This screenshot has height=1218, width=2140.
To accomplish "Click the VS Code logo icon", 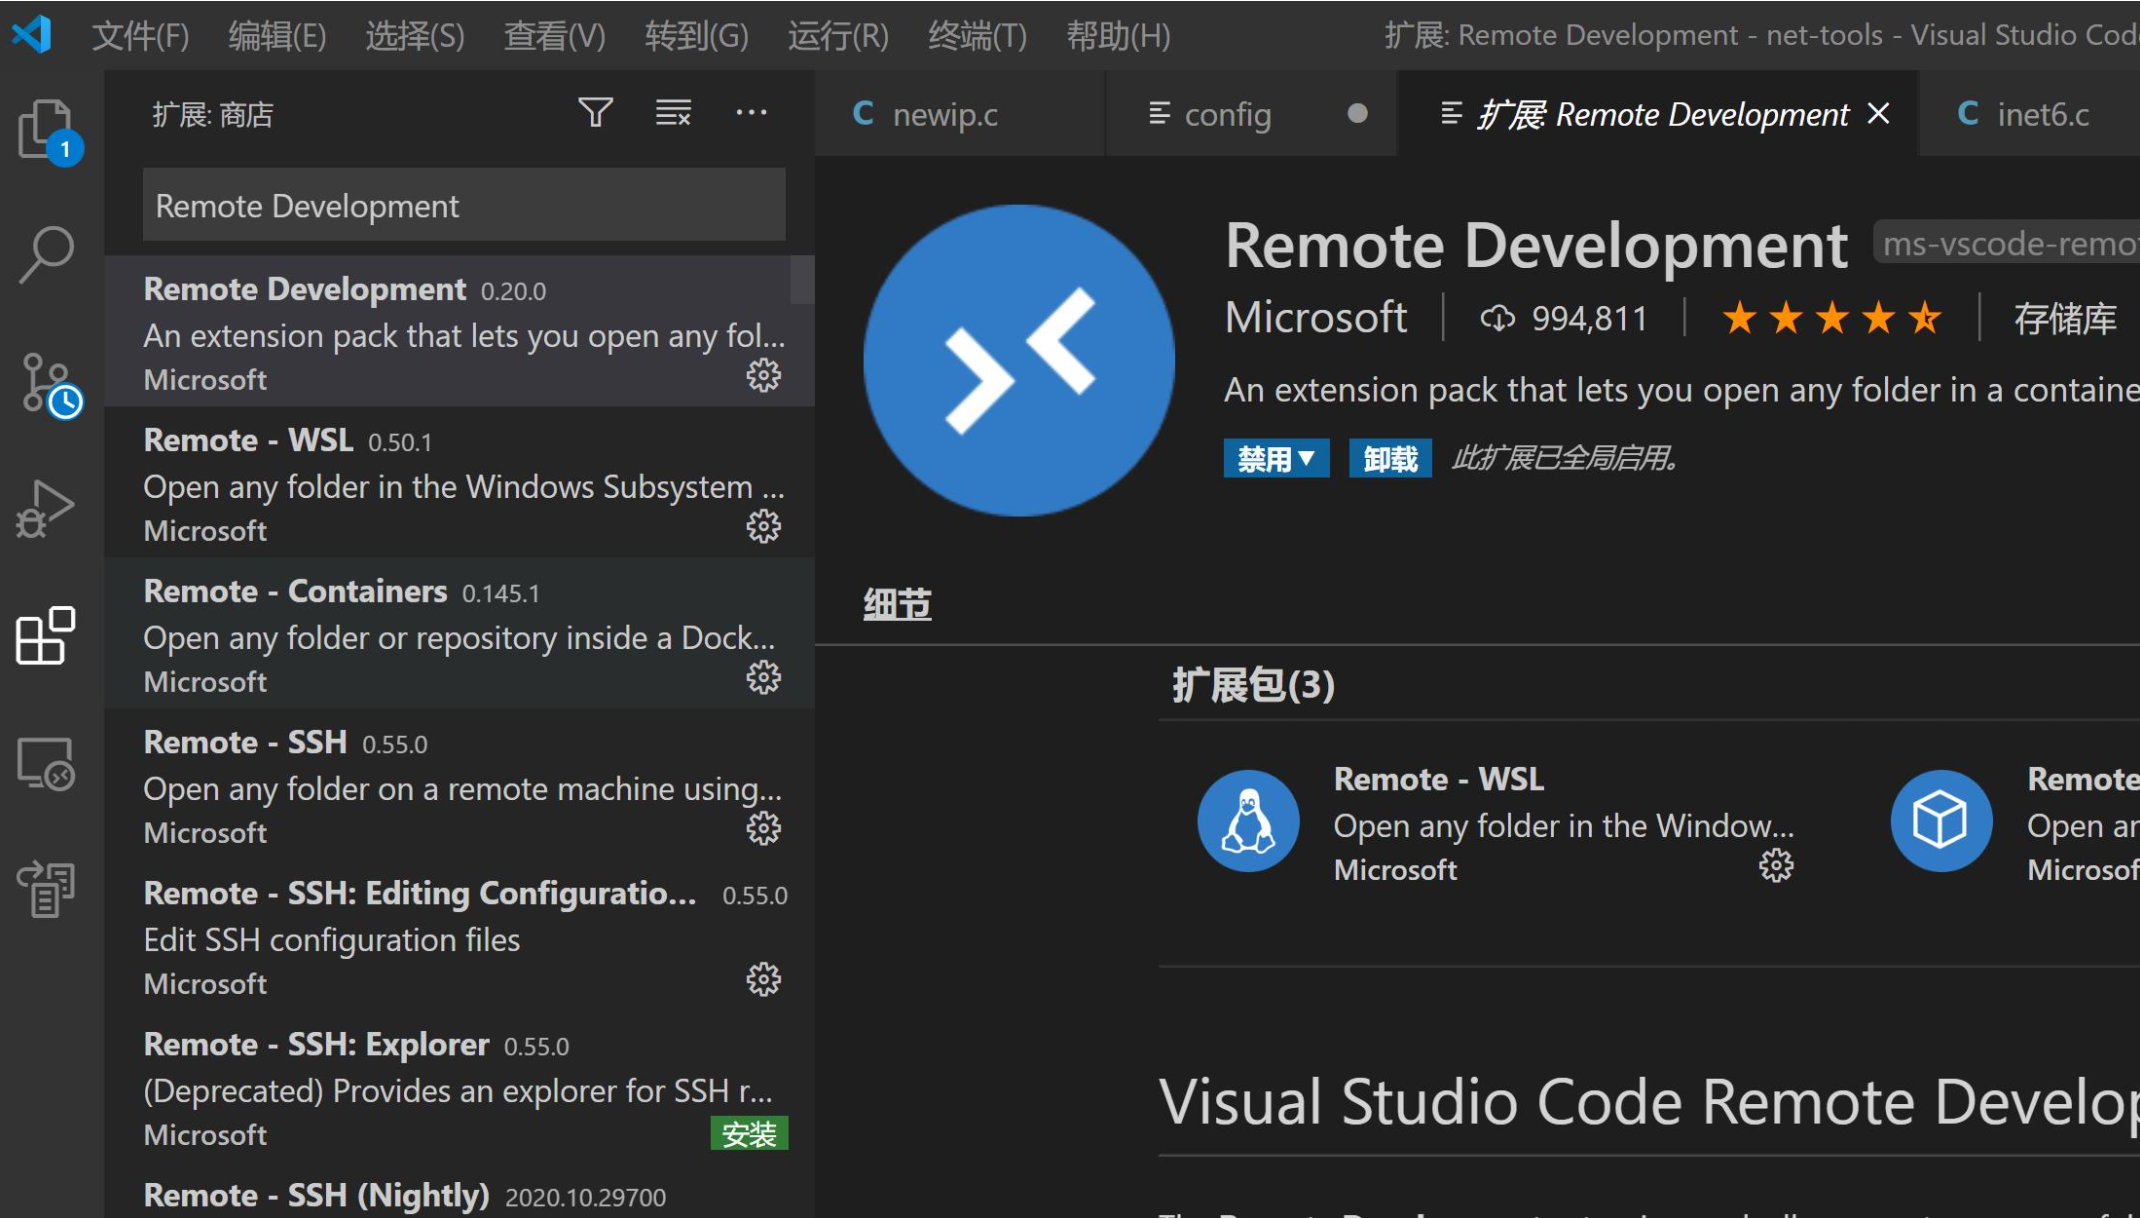I will coord(32,35).
